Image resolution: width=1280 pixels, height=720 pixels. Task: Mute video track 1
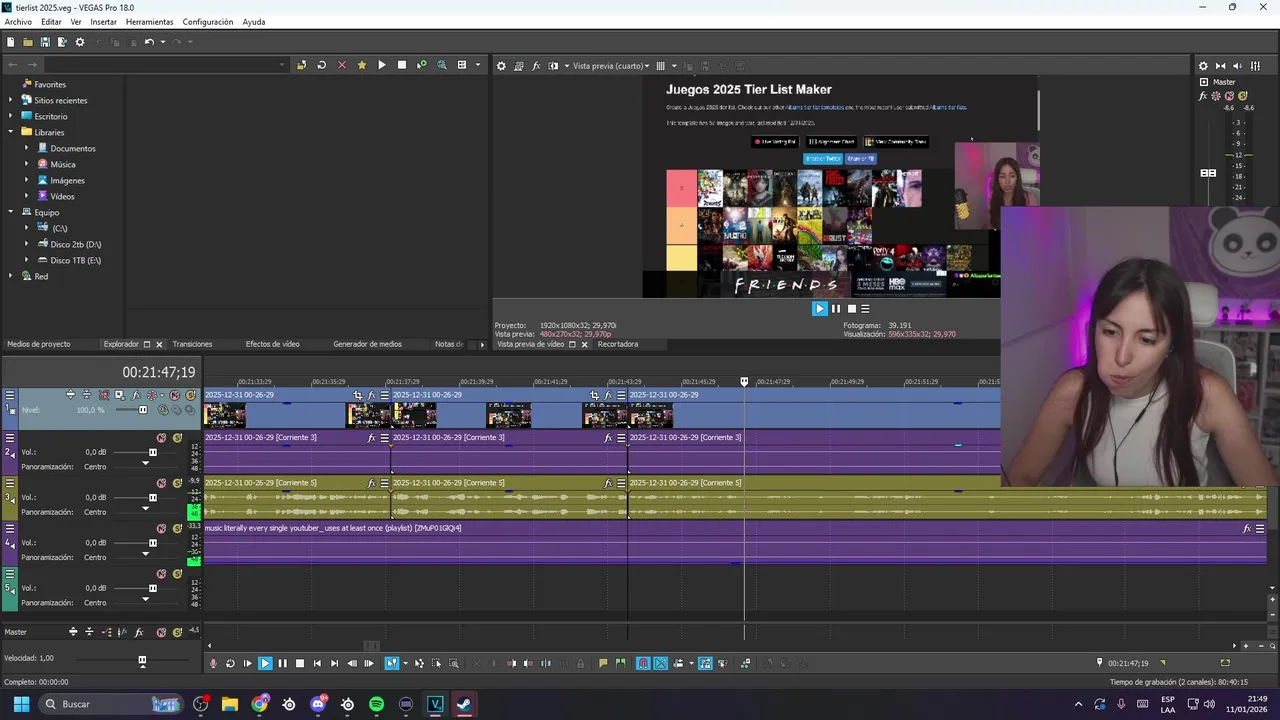click(175, 395)
